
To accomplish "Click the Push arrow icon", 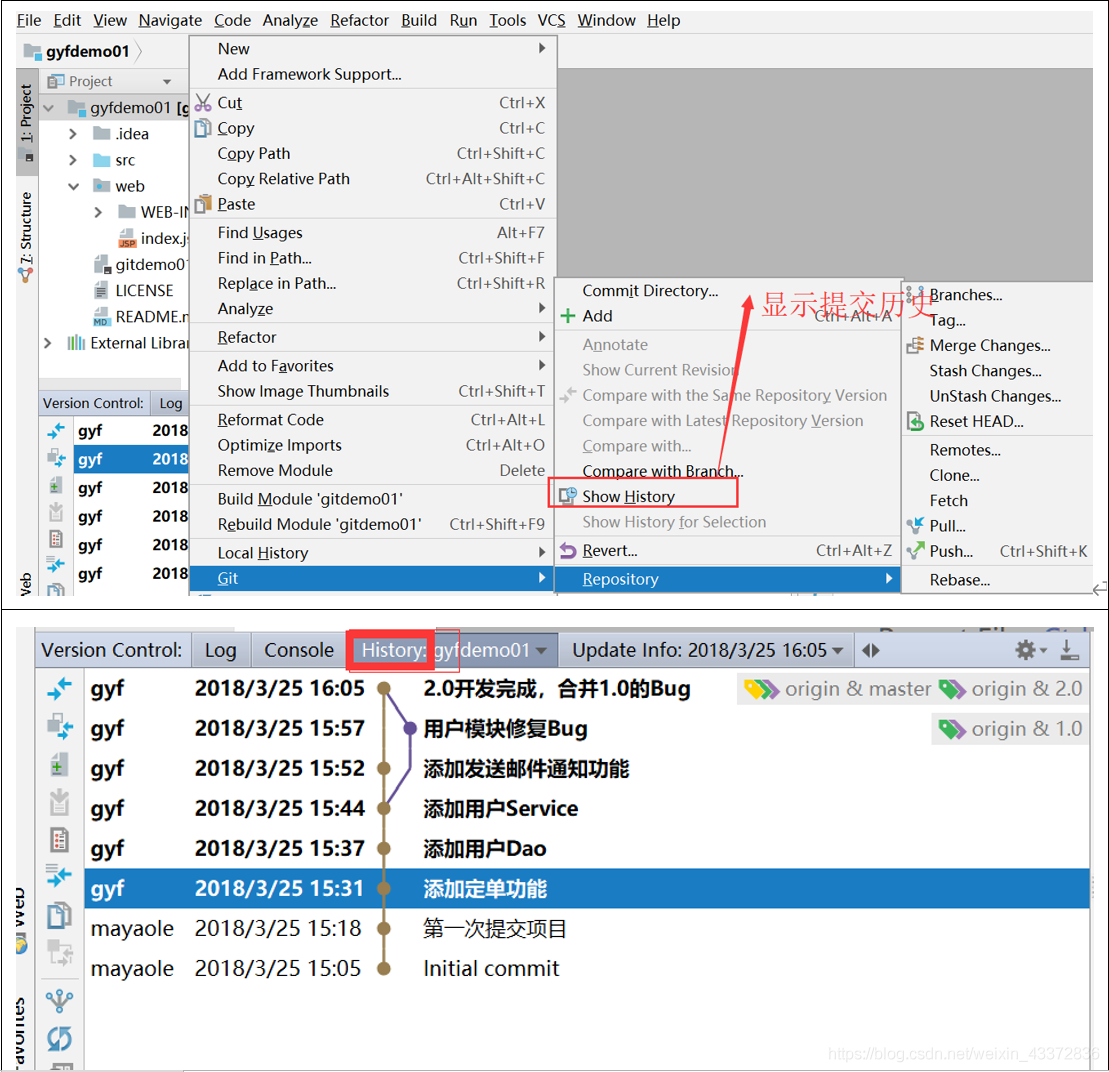I will (x=915, y=551).
